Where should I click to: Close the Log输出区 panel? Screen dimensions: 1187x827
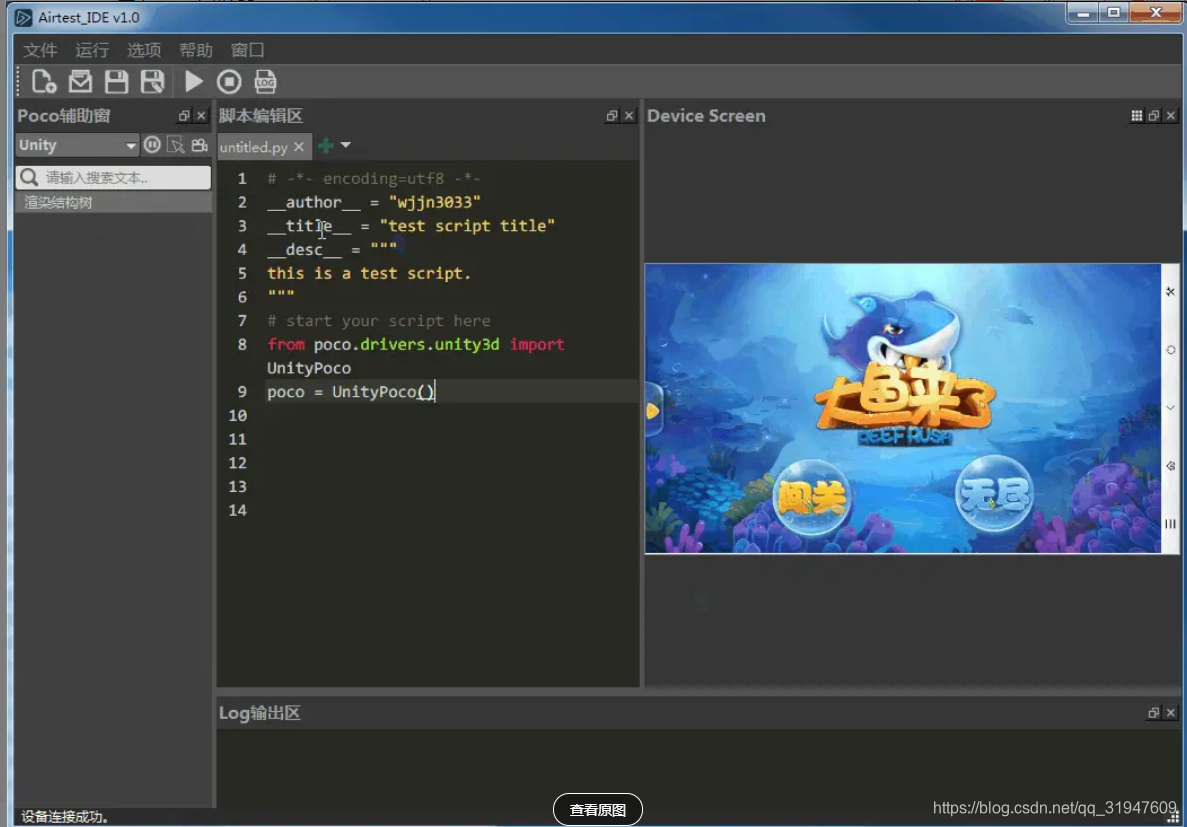tap(1171, 713)
